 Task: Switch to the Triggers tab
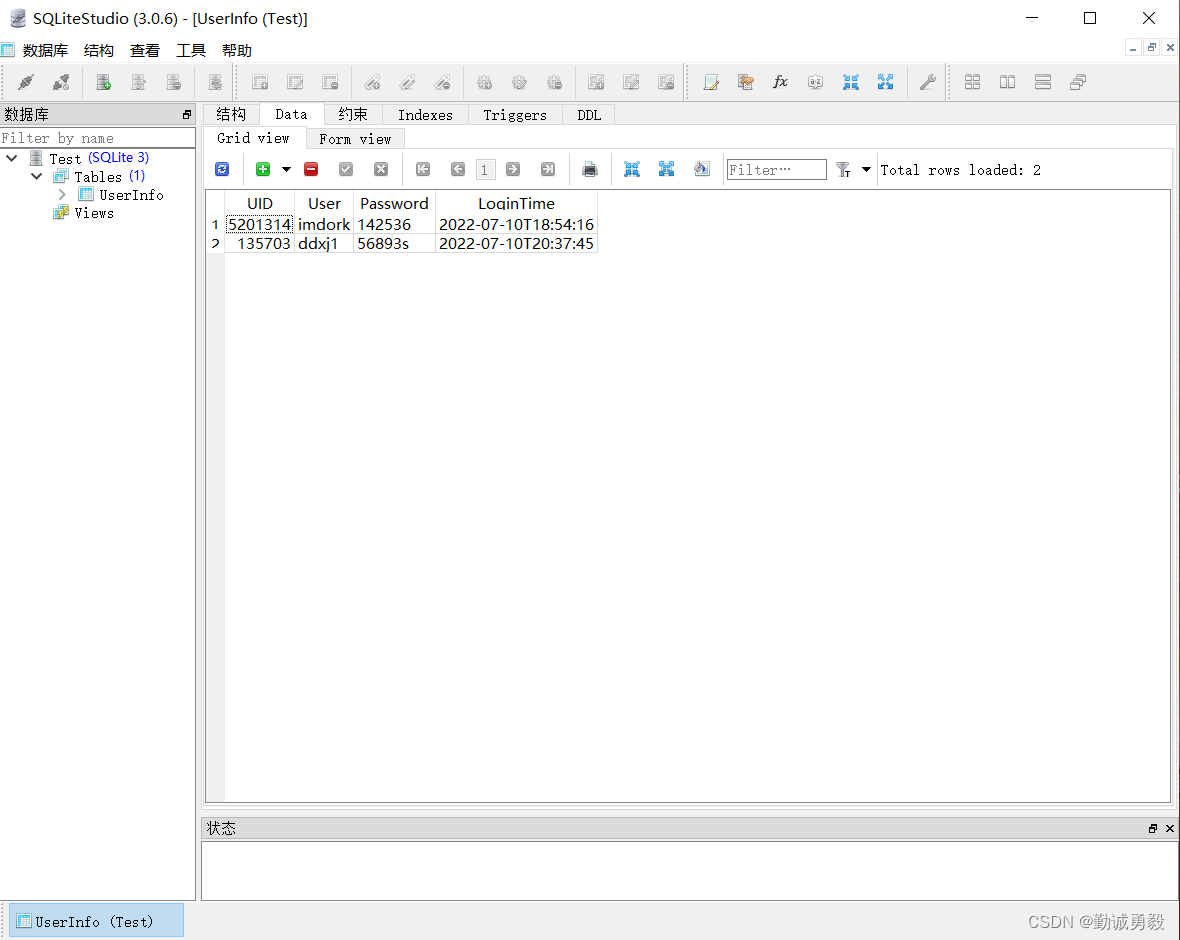[515, 114]
